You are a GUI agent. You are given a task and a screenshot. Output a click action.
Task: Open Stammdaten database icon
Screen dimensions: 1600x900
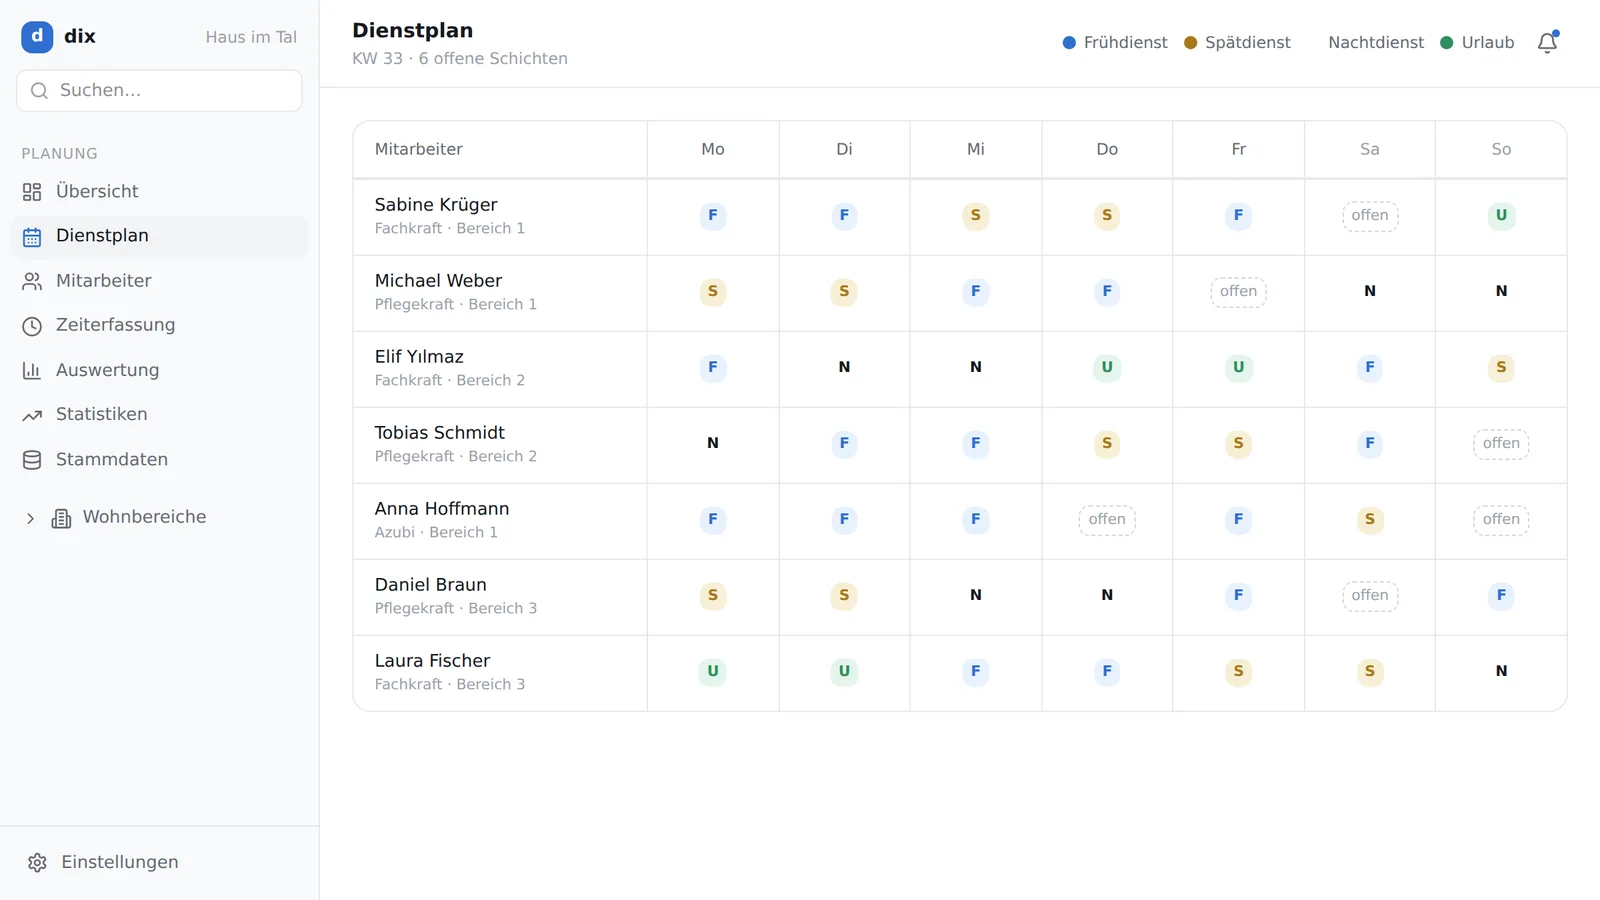click(x=32, y=460)
